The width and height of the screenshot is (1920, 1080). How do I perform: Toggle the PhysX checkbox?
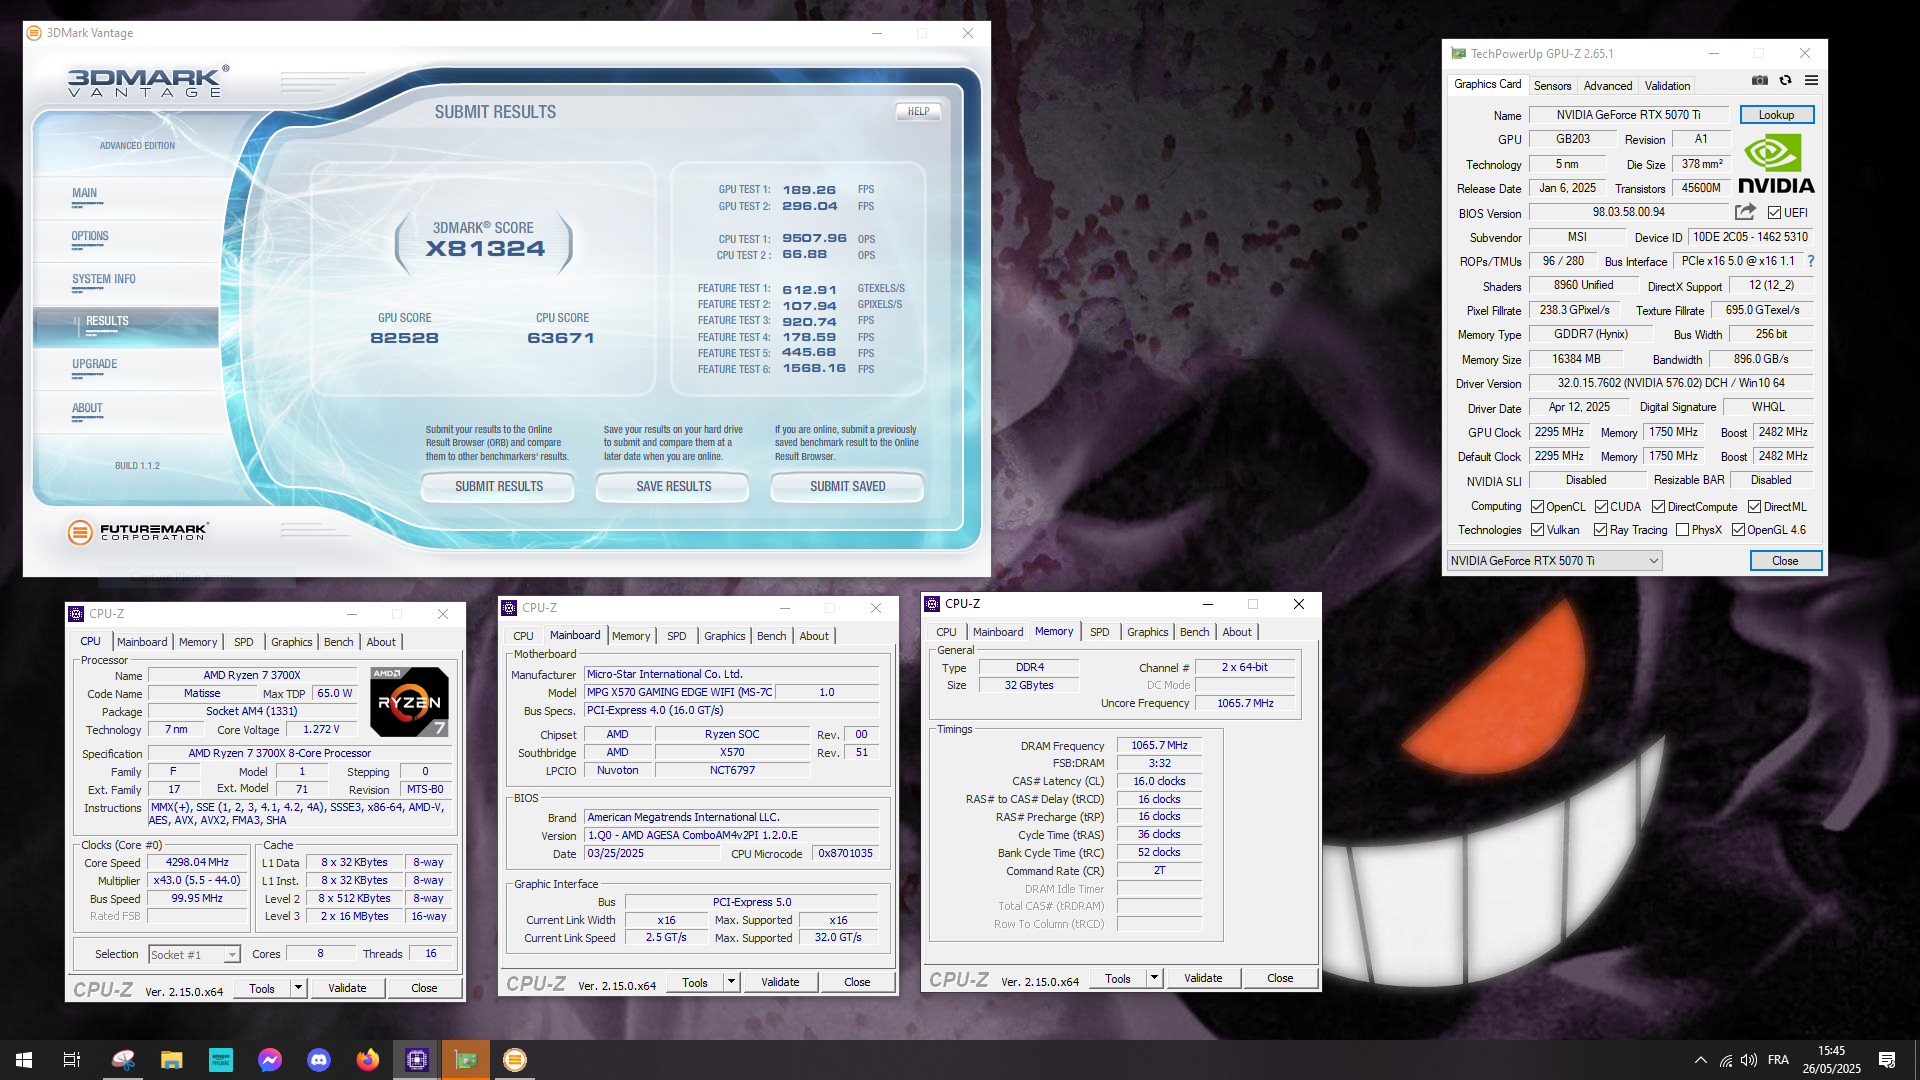[x=1682, y=530]
